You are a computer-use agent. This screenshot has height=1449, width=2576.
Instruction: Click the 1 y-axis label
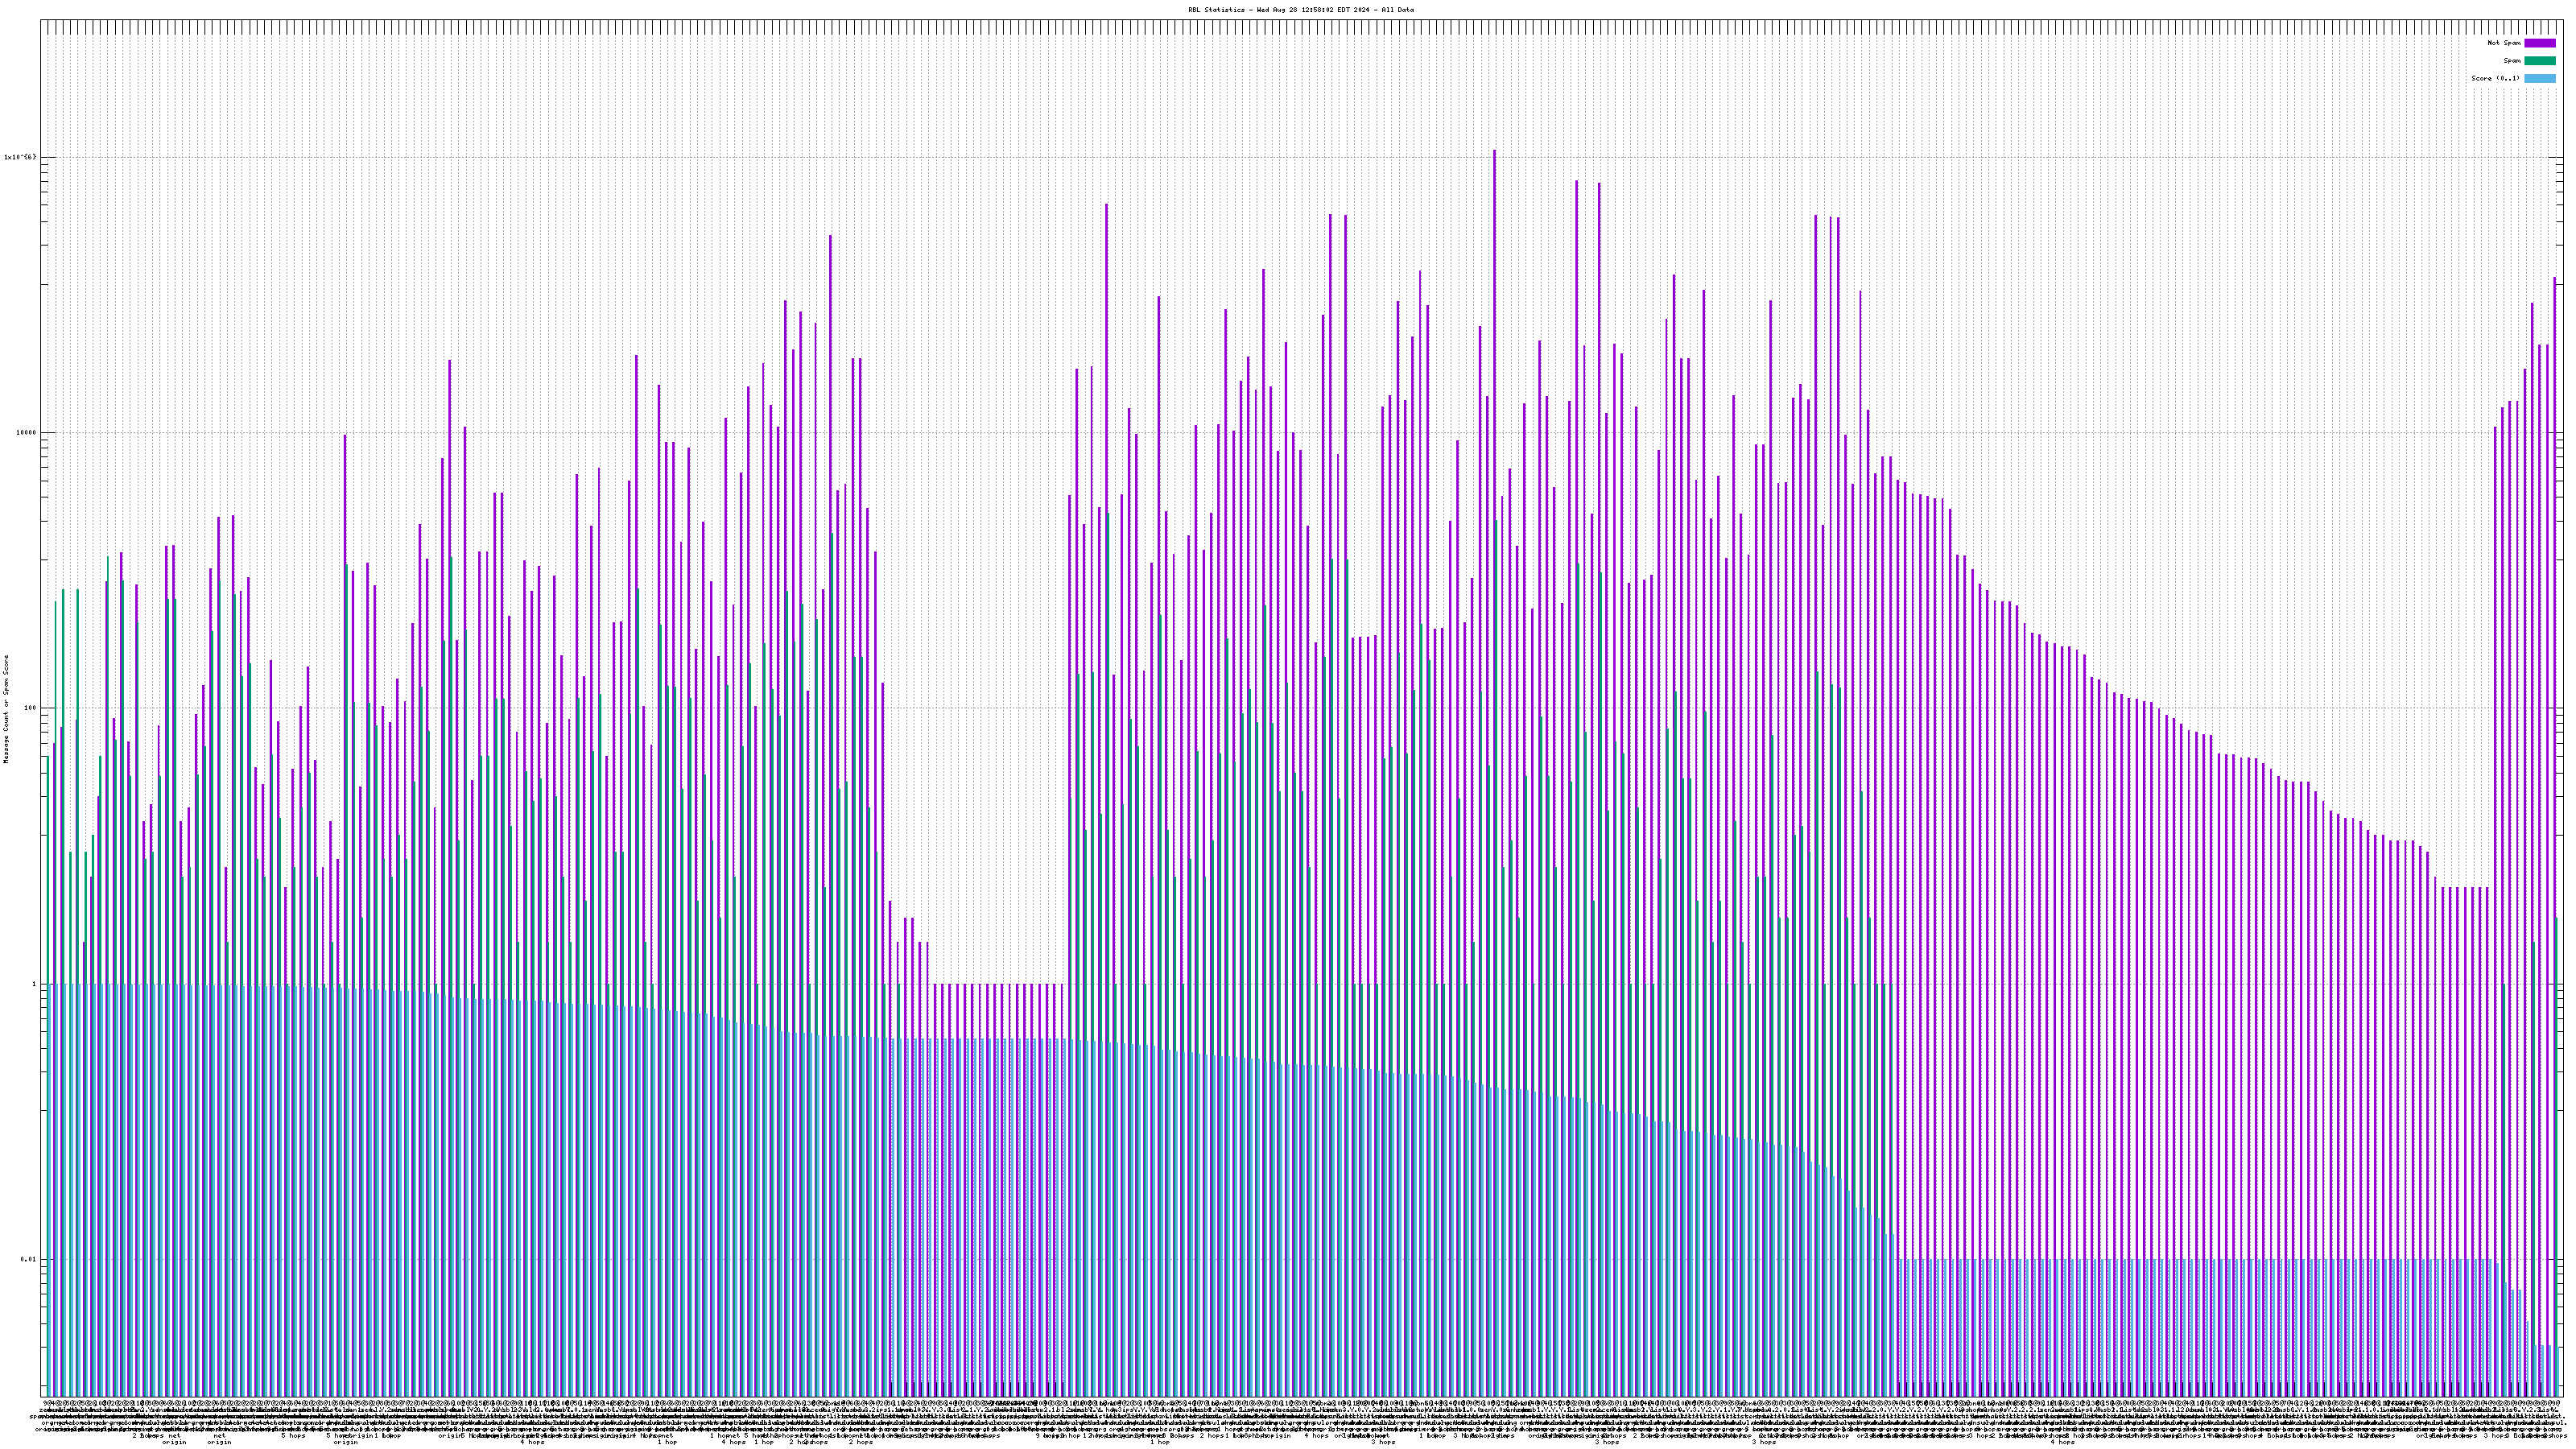tap(33, 984)
